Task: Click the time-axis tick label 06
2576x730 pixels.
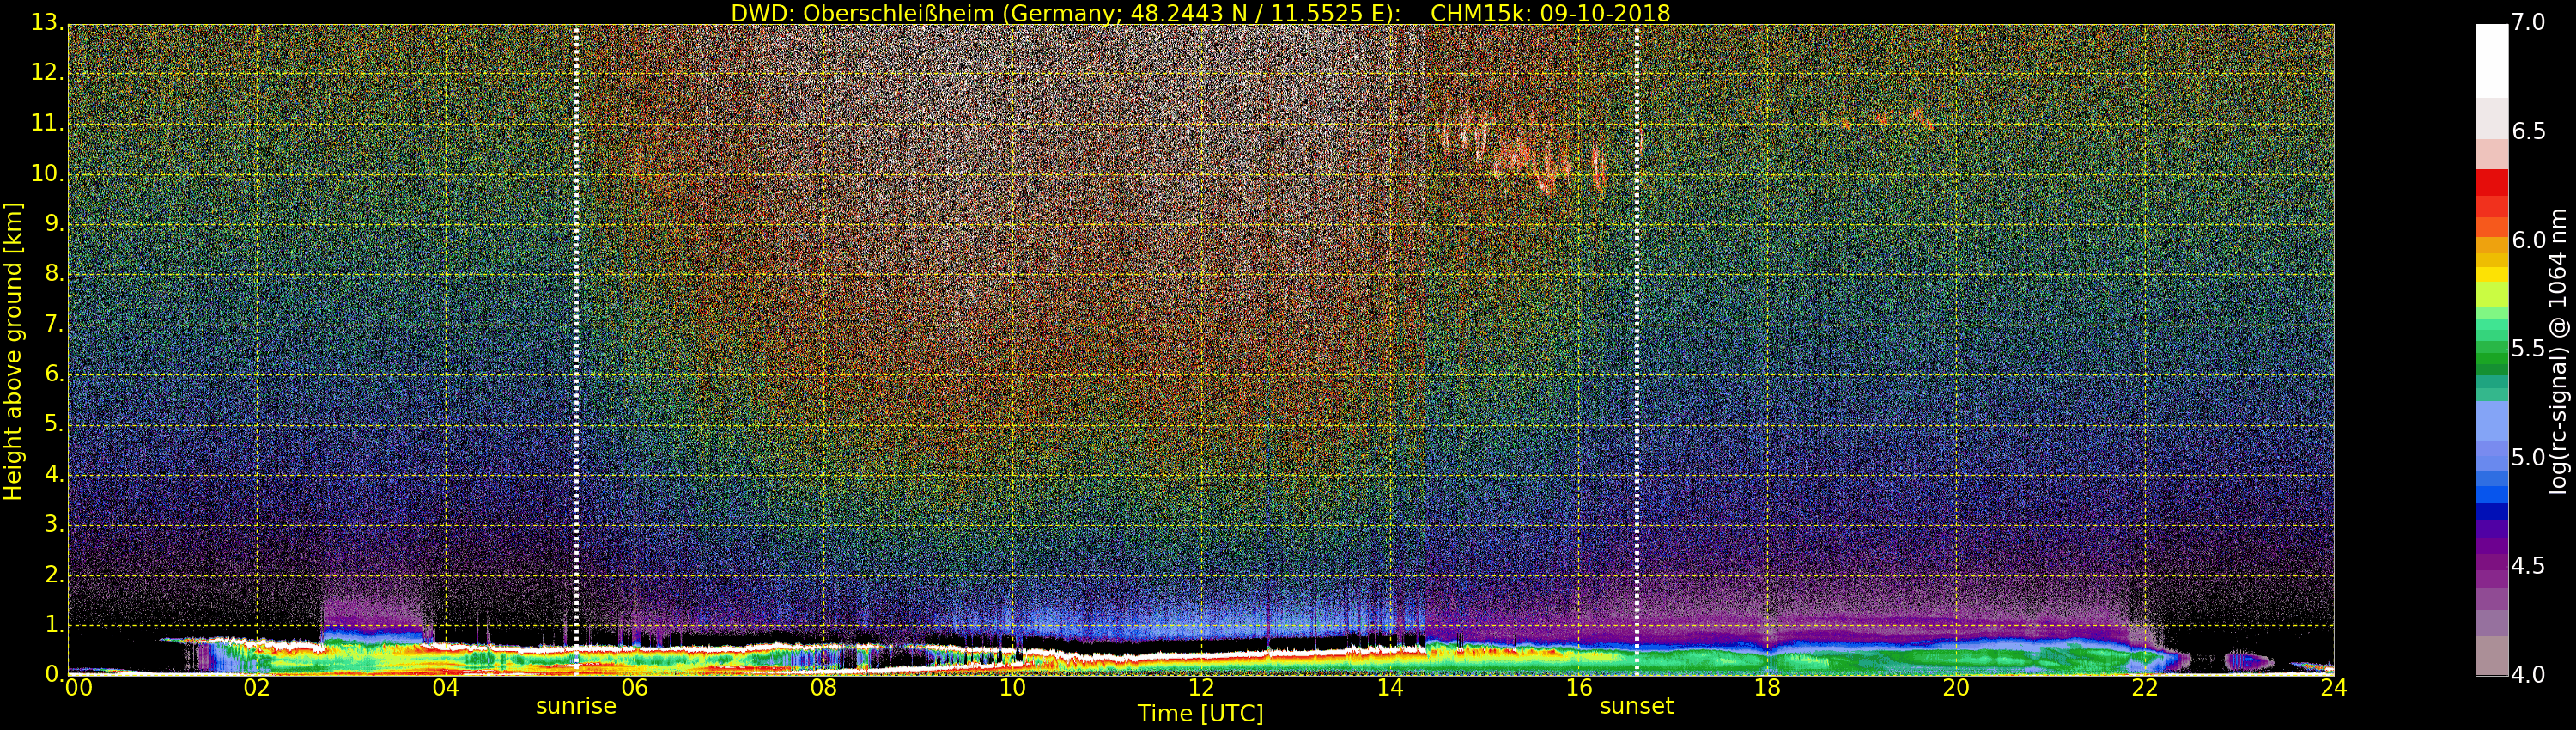Action: pos(635,688)
